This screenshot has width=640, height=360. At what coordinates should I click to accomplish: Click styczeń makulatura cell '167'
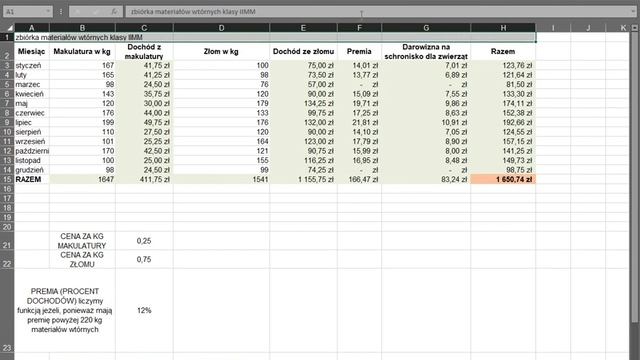click(82, 65)
